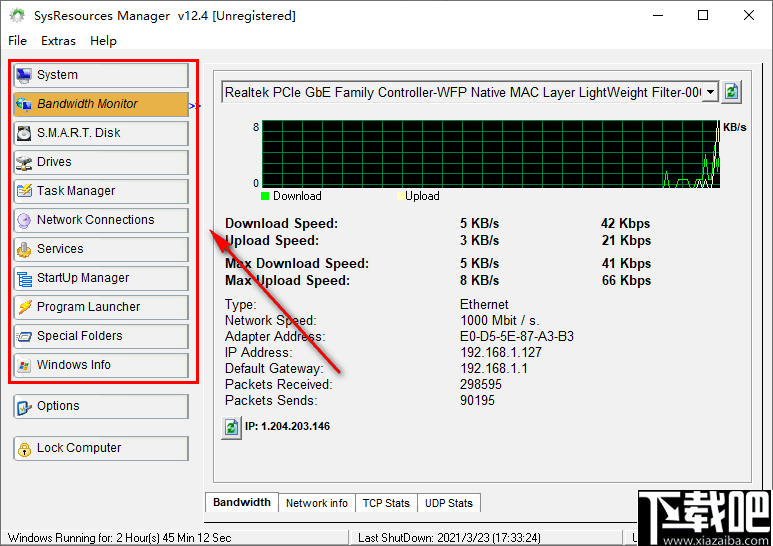Click the green Download legend swatch

tap(265, 196)
